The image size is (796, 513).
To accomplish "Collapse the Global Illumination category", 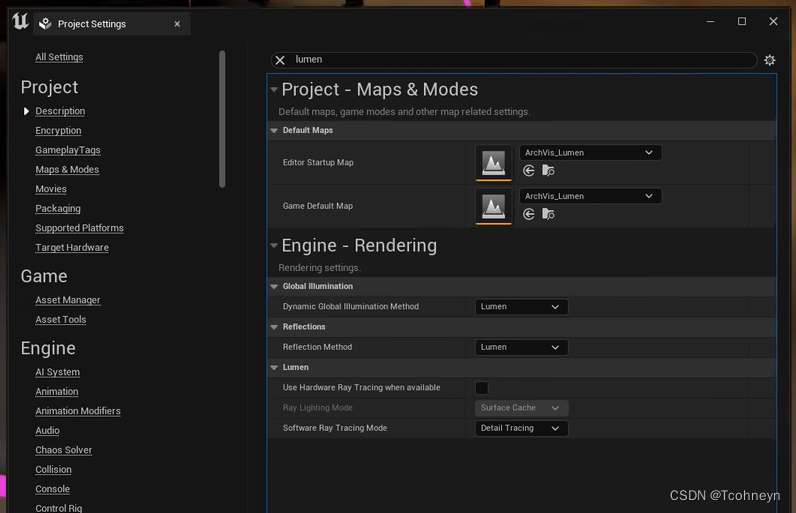I will [x=274, y=287].
